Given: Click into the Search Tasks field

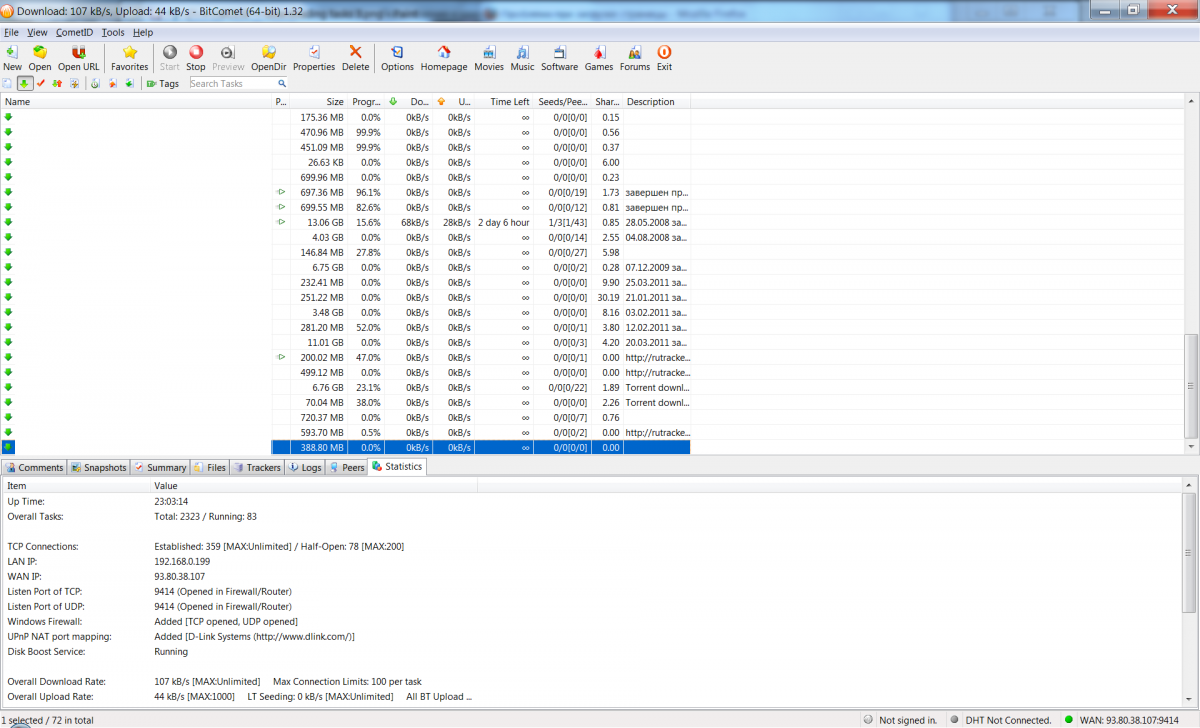Looking at the screenshot, I should [233, 84].
